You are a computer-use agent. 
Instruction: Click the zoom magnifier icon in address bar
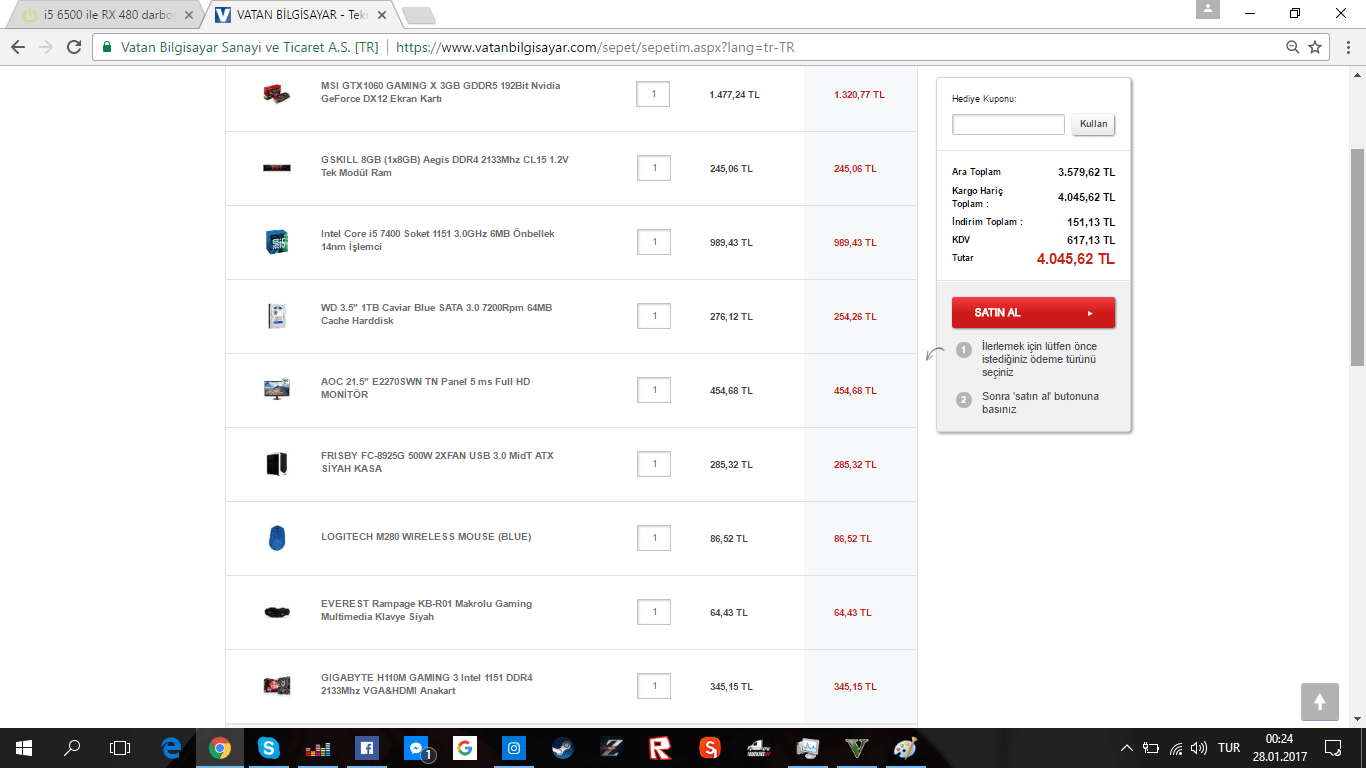[1293, 47]
